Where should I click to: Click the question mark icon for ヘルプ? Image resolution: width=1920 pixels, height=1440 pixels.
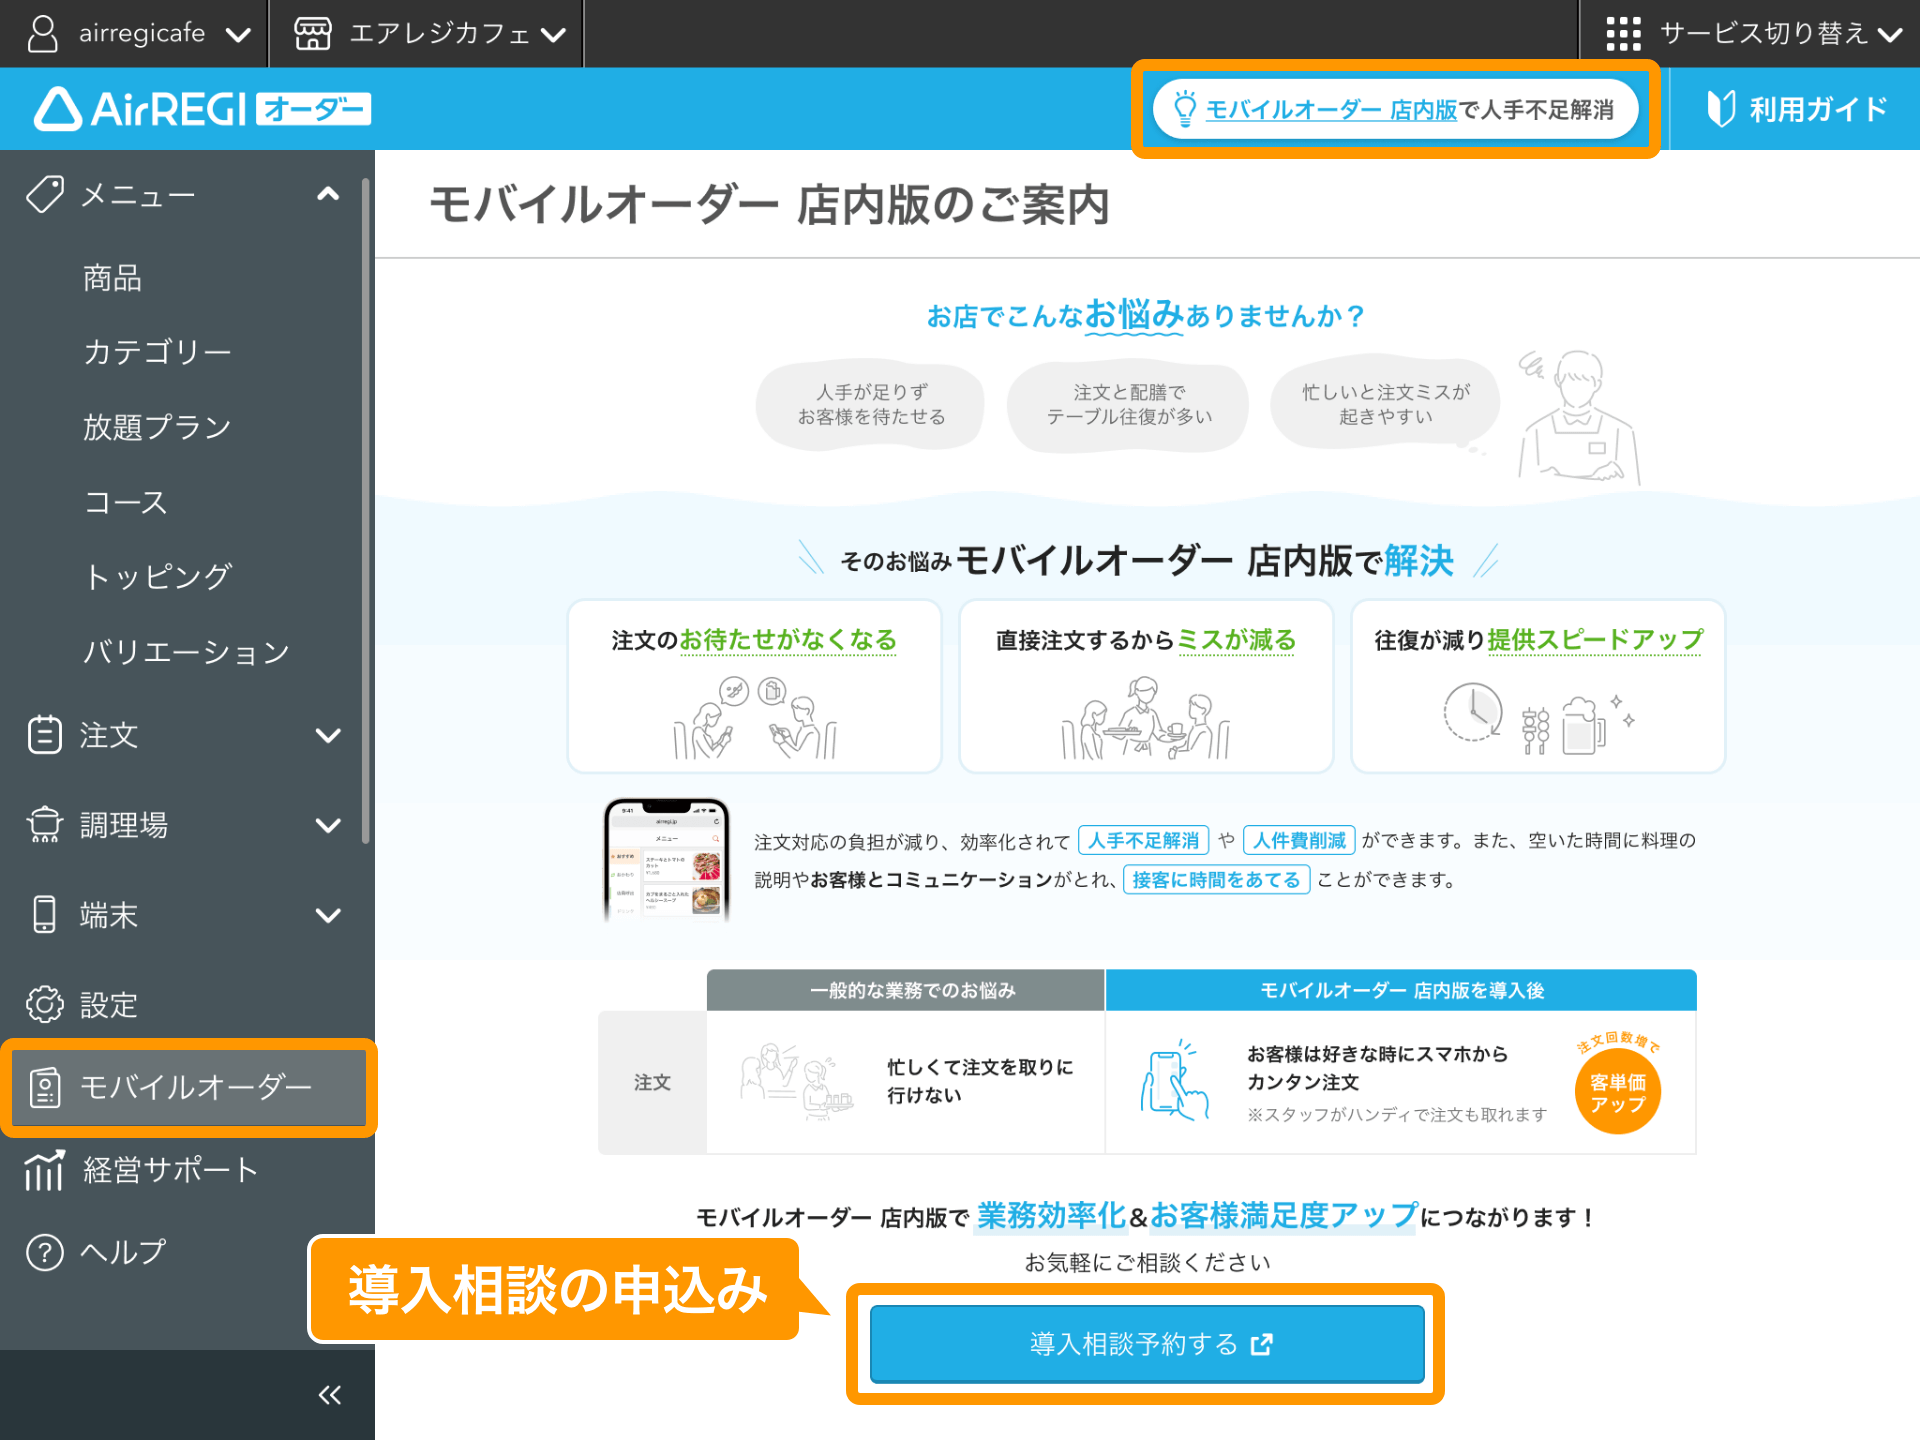coord(44,1252)
